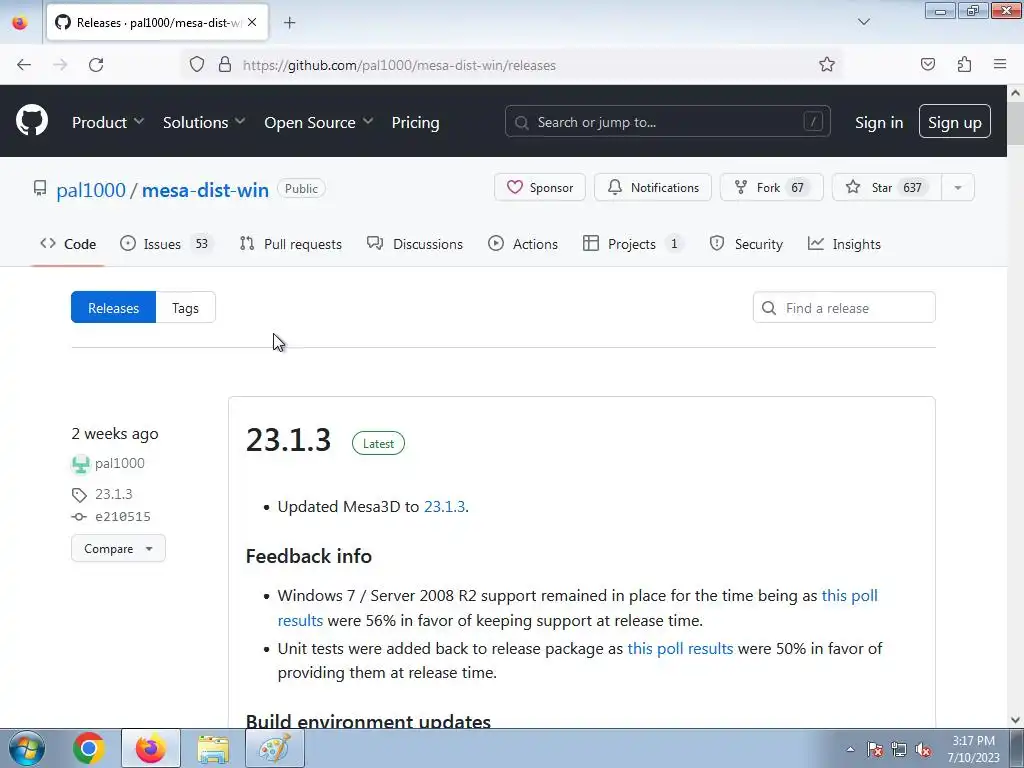This screenshot has width=1024, height=768.
Task: Open the unit tests this poll results link
Action: (x=680, y=648)
